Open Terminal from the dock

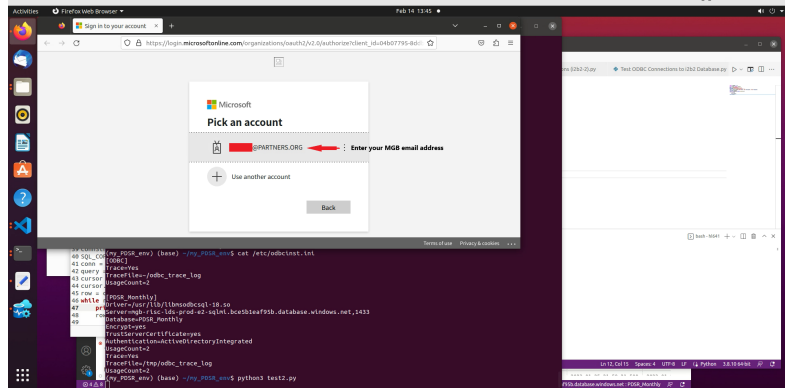point(23,253)
